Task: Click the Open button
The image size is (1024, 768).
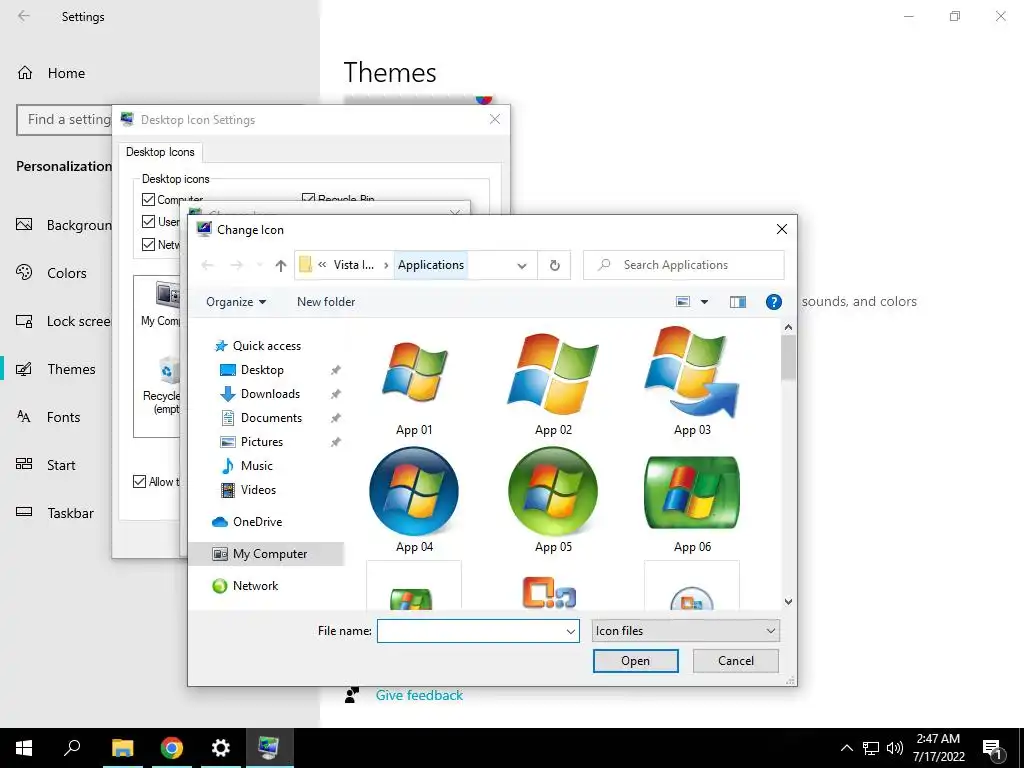Action: (635, 661)
